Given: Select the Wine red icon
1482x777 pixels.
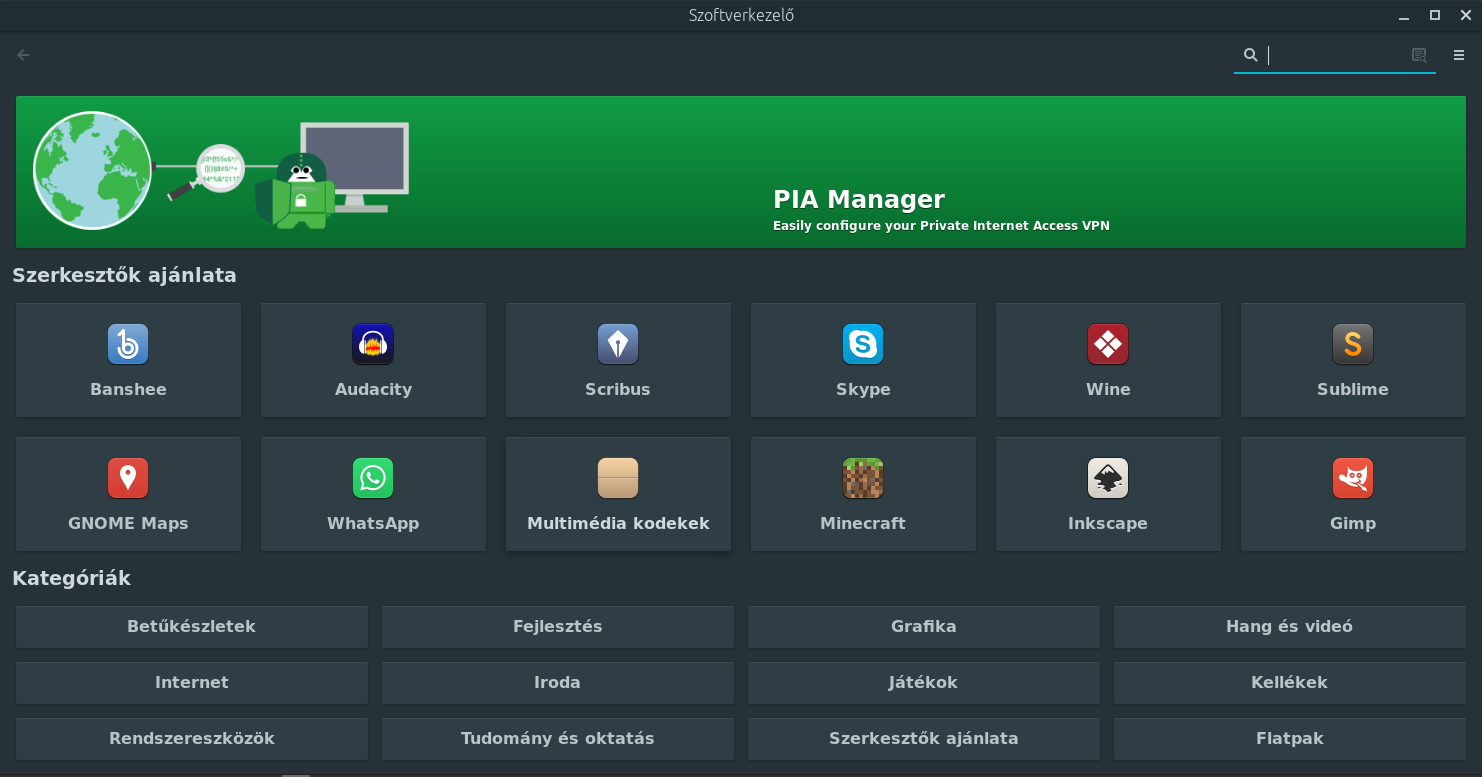Looking at the screenshot, I should [x=1108, y=344].
